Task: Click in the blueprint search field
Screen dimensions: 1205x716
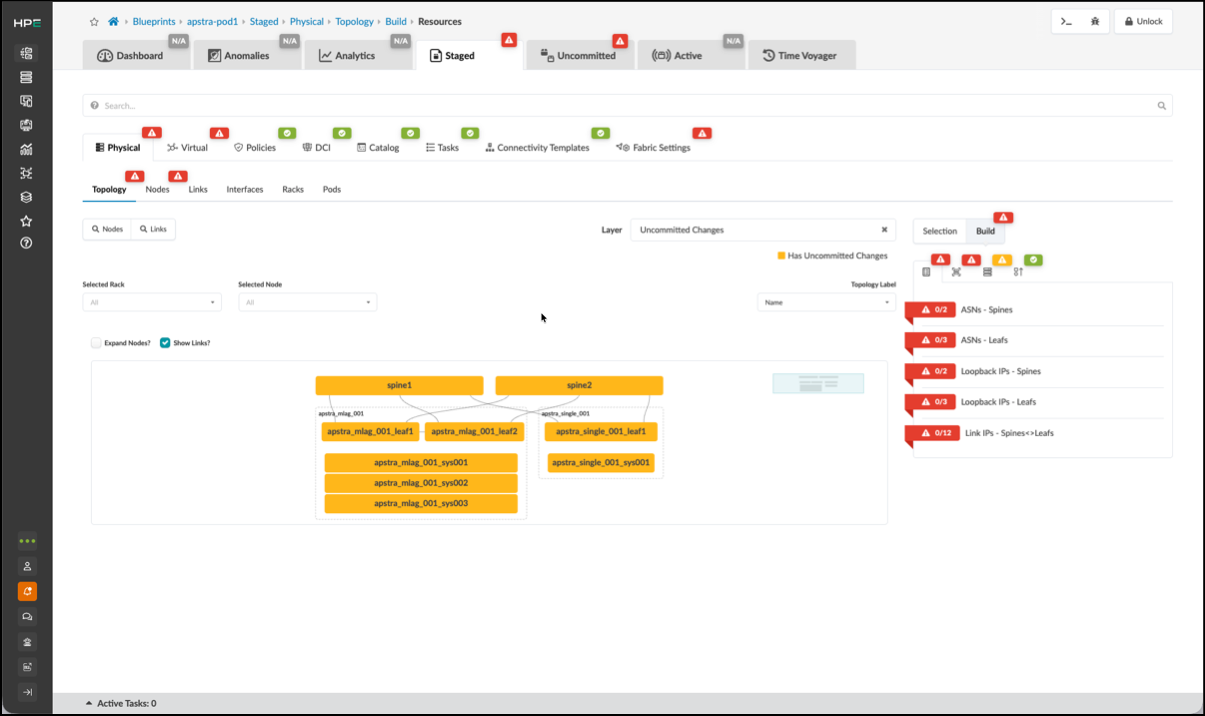Action: tap(627, 105)
